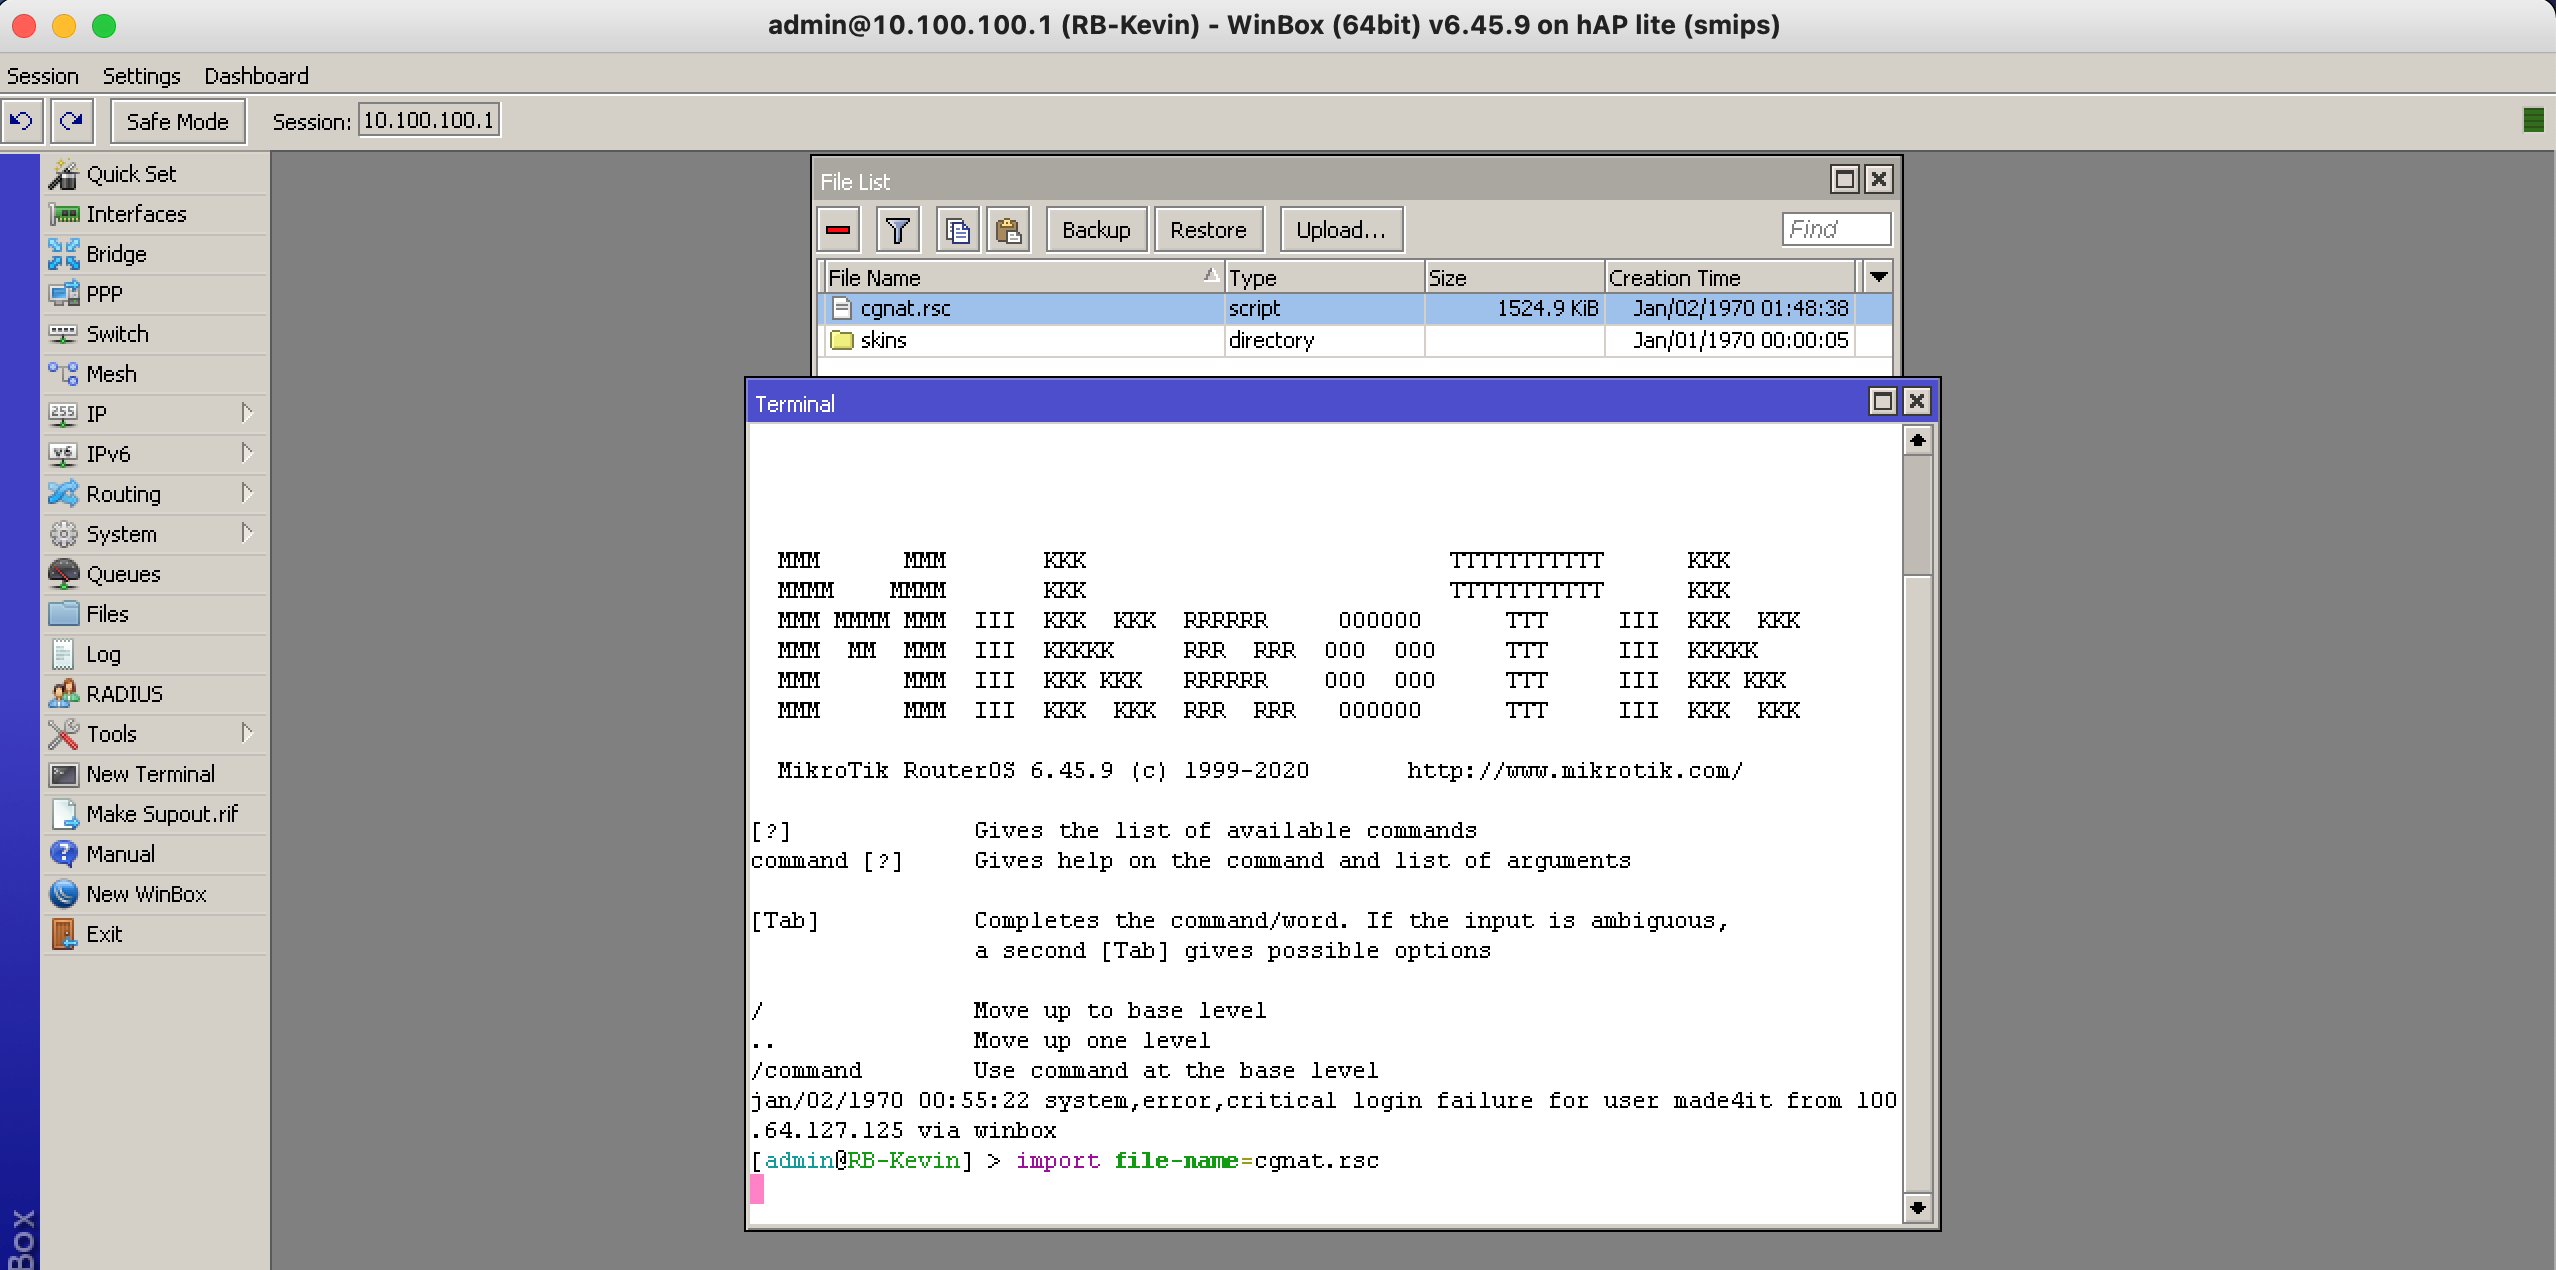The height and width of the screenshot is (1270, 2556).
Task: Click the green connection status indicator
Action: click(x=2533, y=121)
